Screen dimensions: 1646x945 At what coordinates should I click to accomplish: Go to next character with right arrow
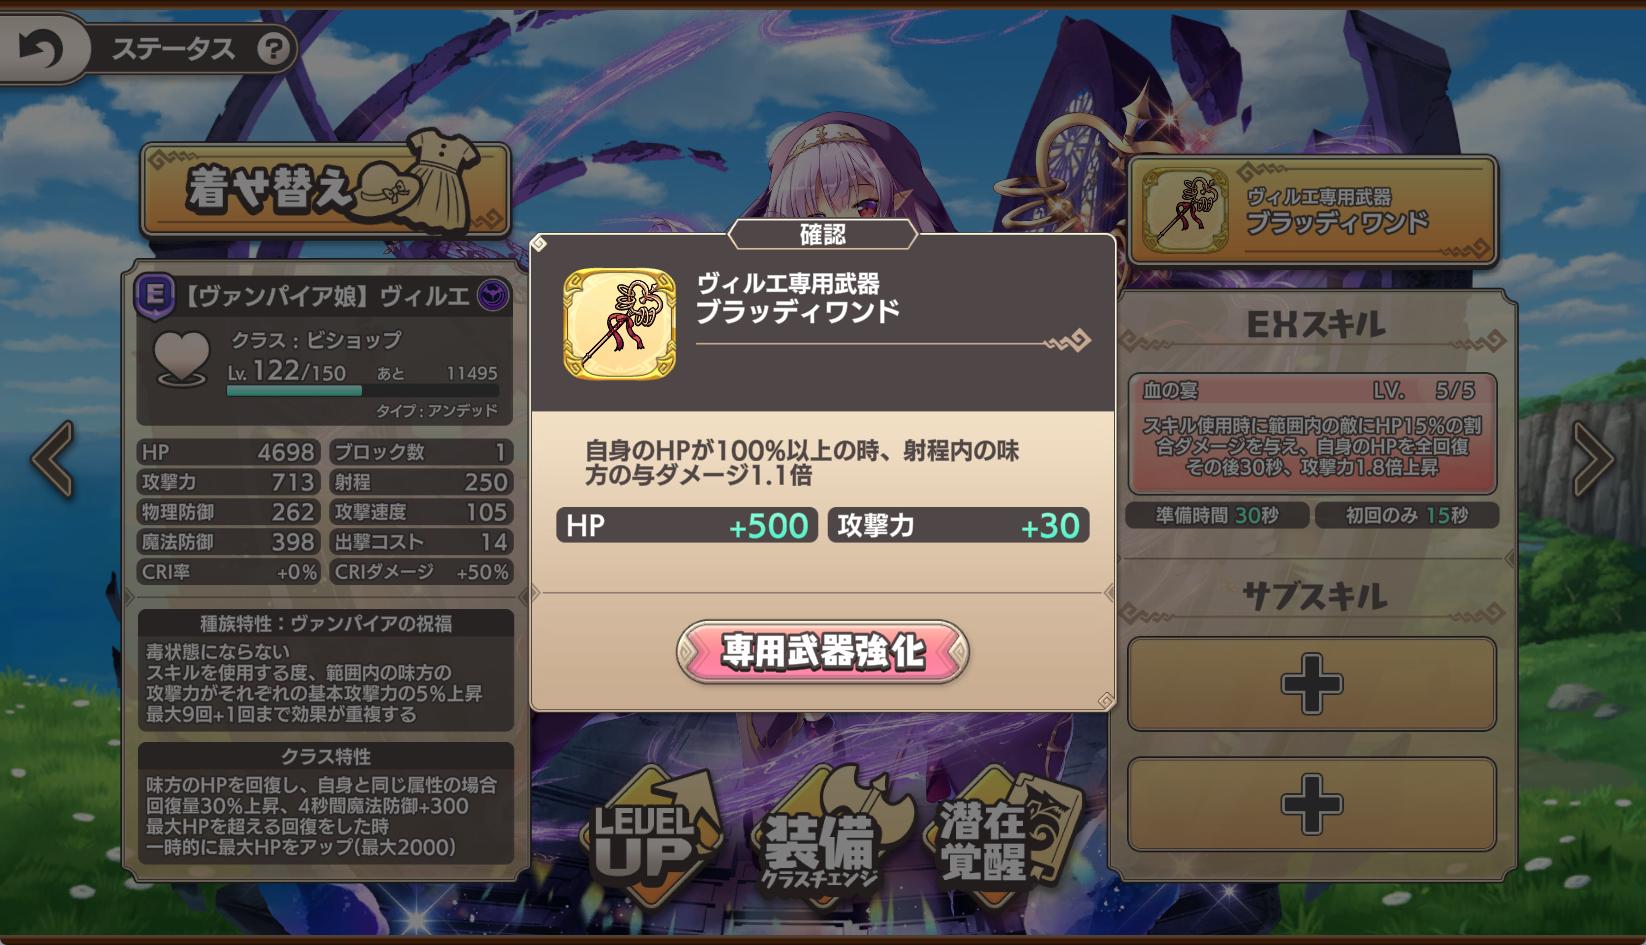(1593, 458)
